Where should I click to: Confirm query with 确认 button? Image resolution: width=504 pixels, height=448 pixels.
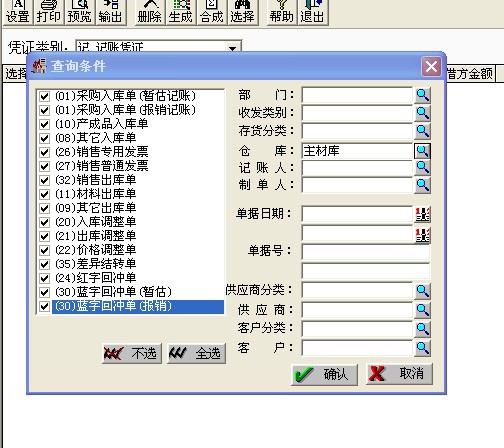tap(324, 374)
